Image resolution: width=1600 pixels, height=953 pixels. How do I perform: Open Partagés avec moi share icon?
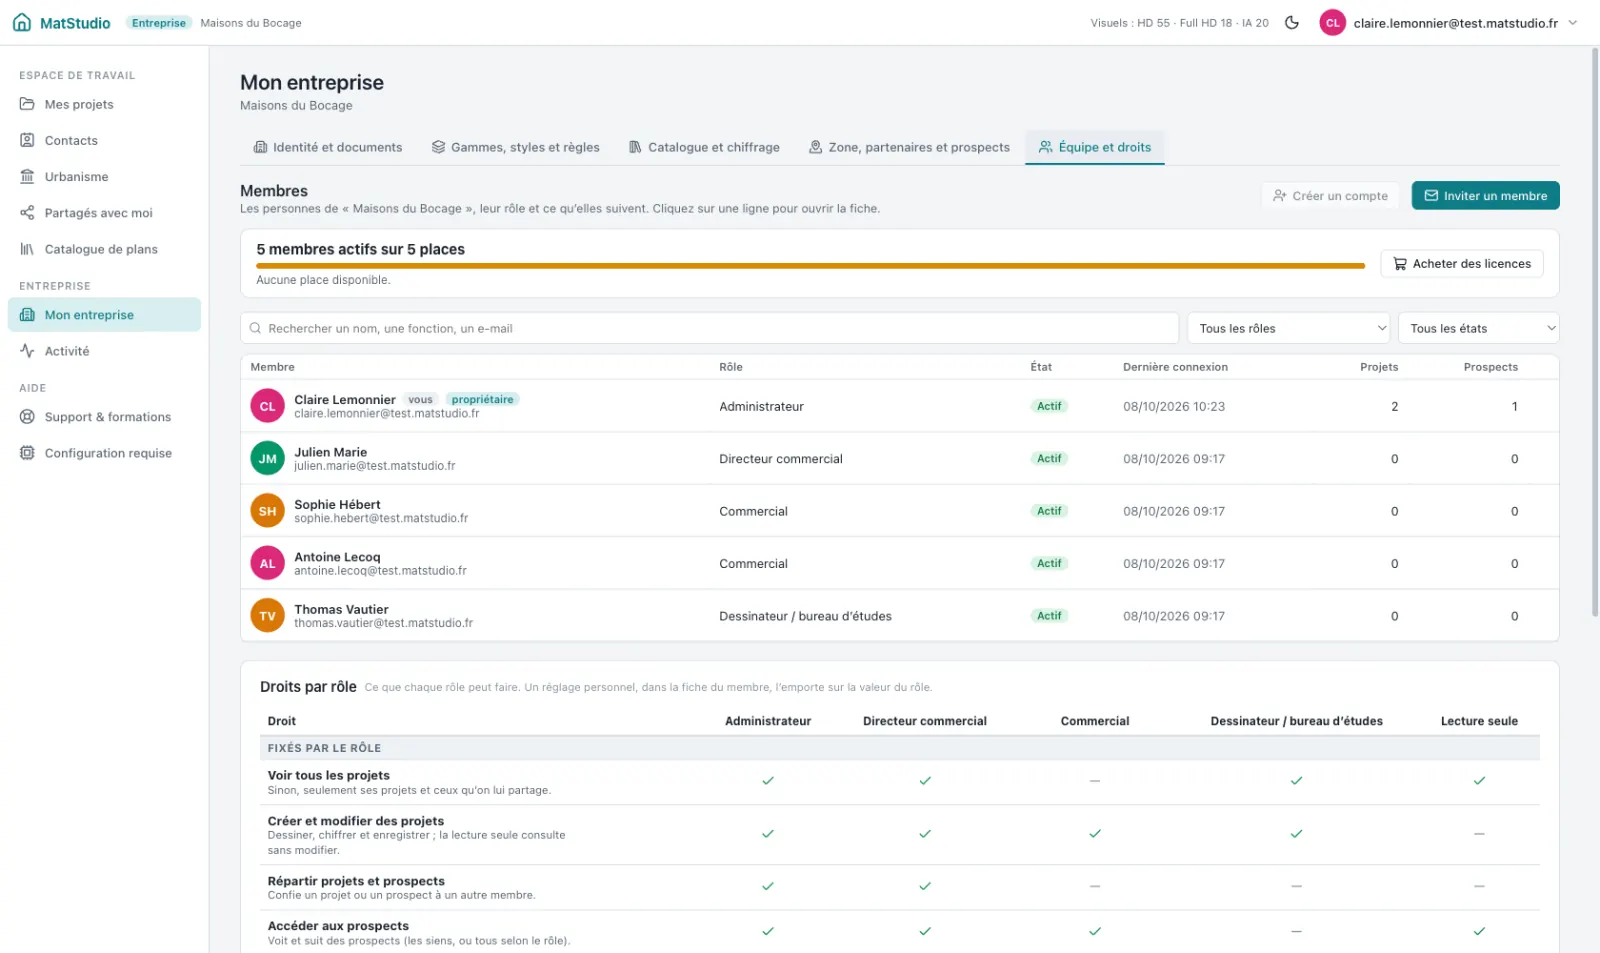pyautogui.click(x=27, y=212)
